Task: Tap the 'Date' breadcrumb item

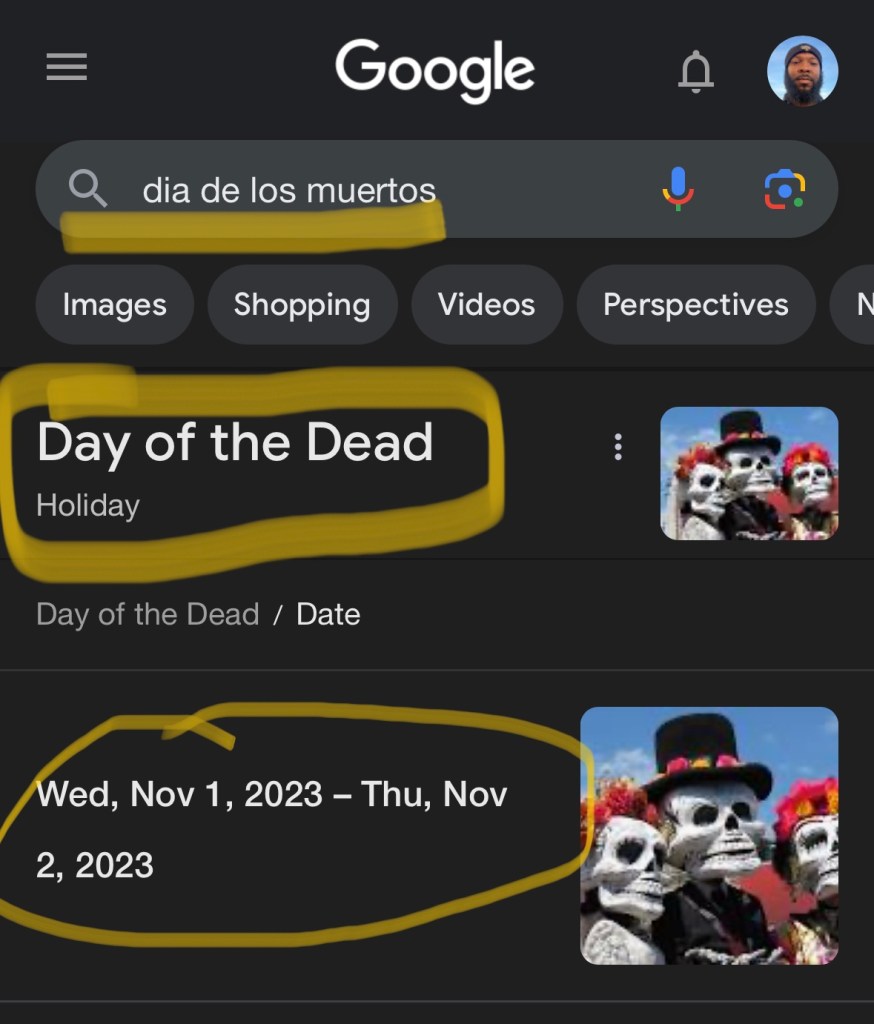Action: click(328, 614)
